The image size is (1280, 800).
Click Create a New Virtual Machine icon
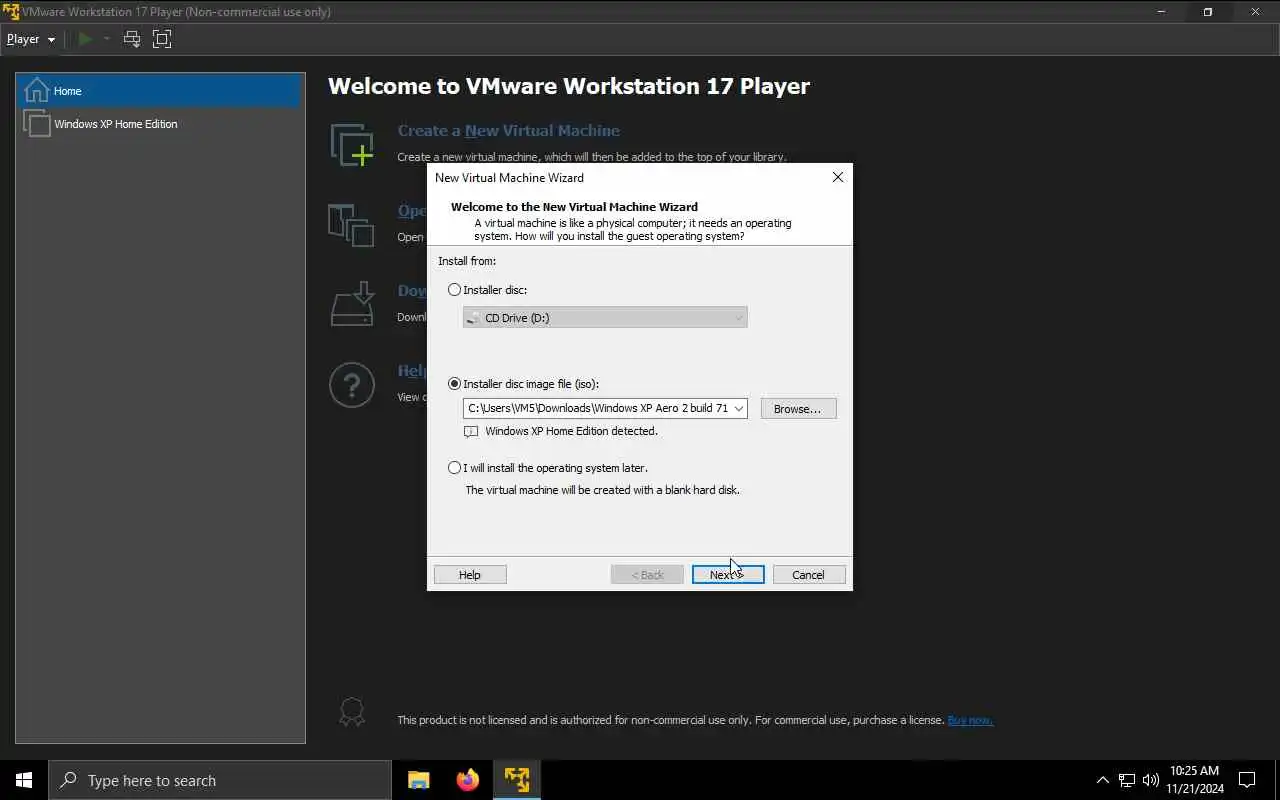click(351, 145)
